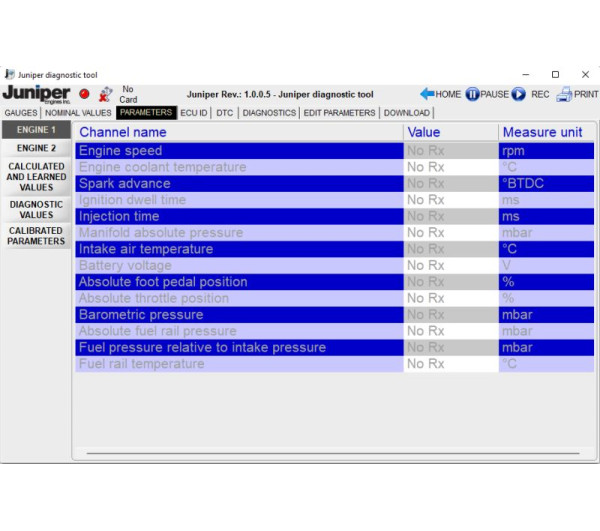Click the app icon in title bar
This screenshot has height=531, width=600.
[10, 74]
